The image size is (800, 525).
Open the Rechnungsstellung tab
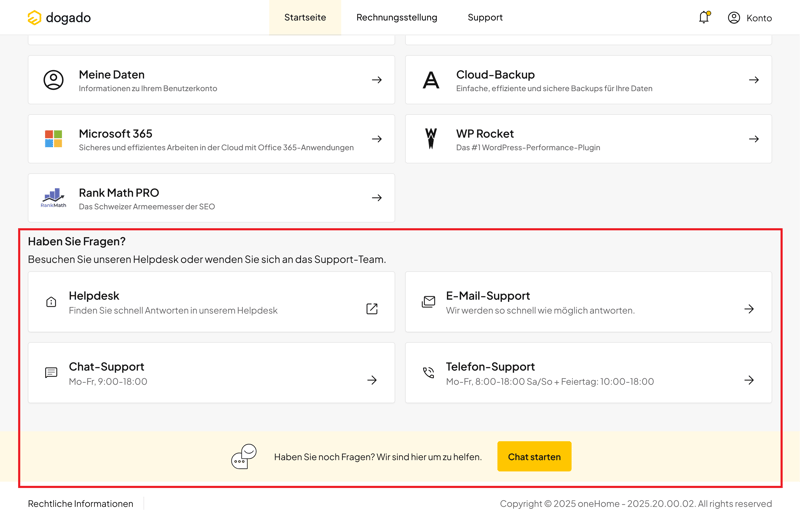click(396, 18)
